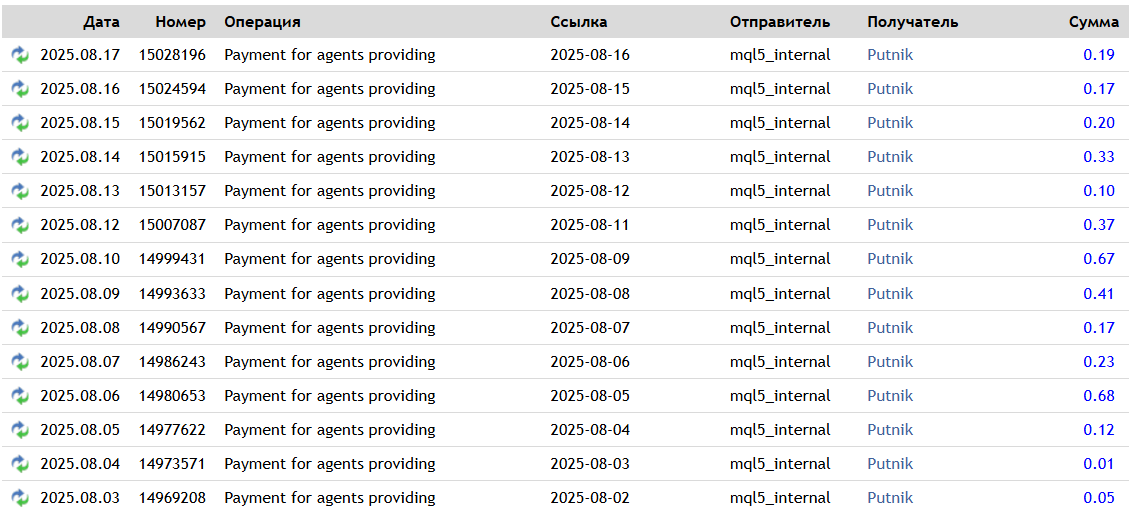Click the transfer icon for payment 15028196
The image size is (1132, 509).
click(x=20, y=55)
